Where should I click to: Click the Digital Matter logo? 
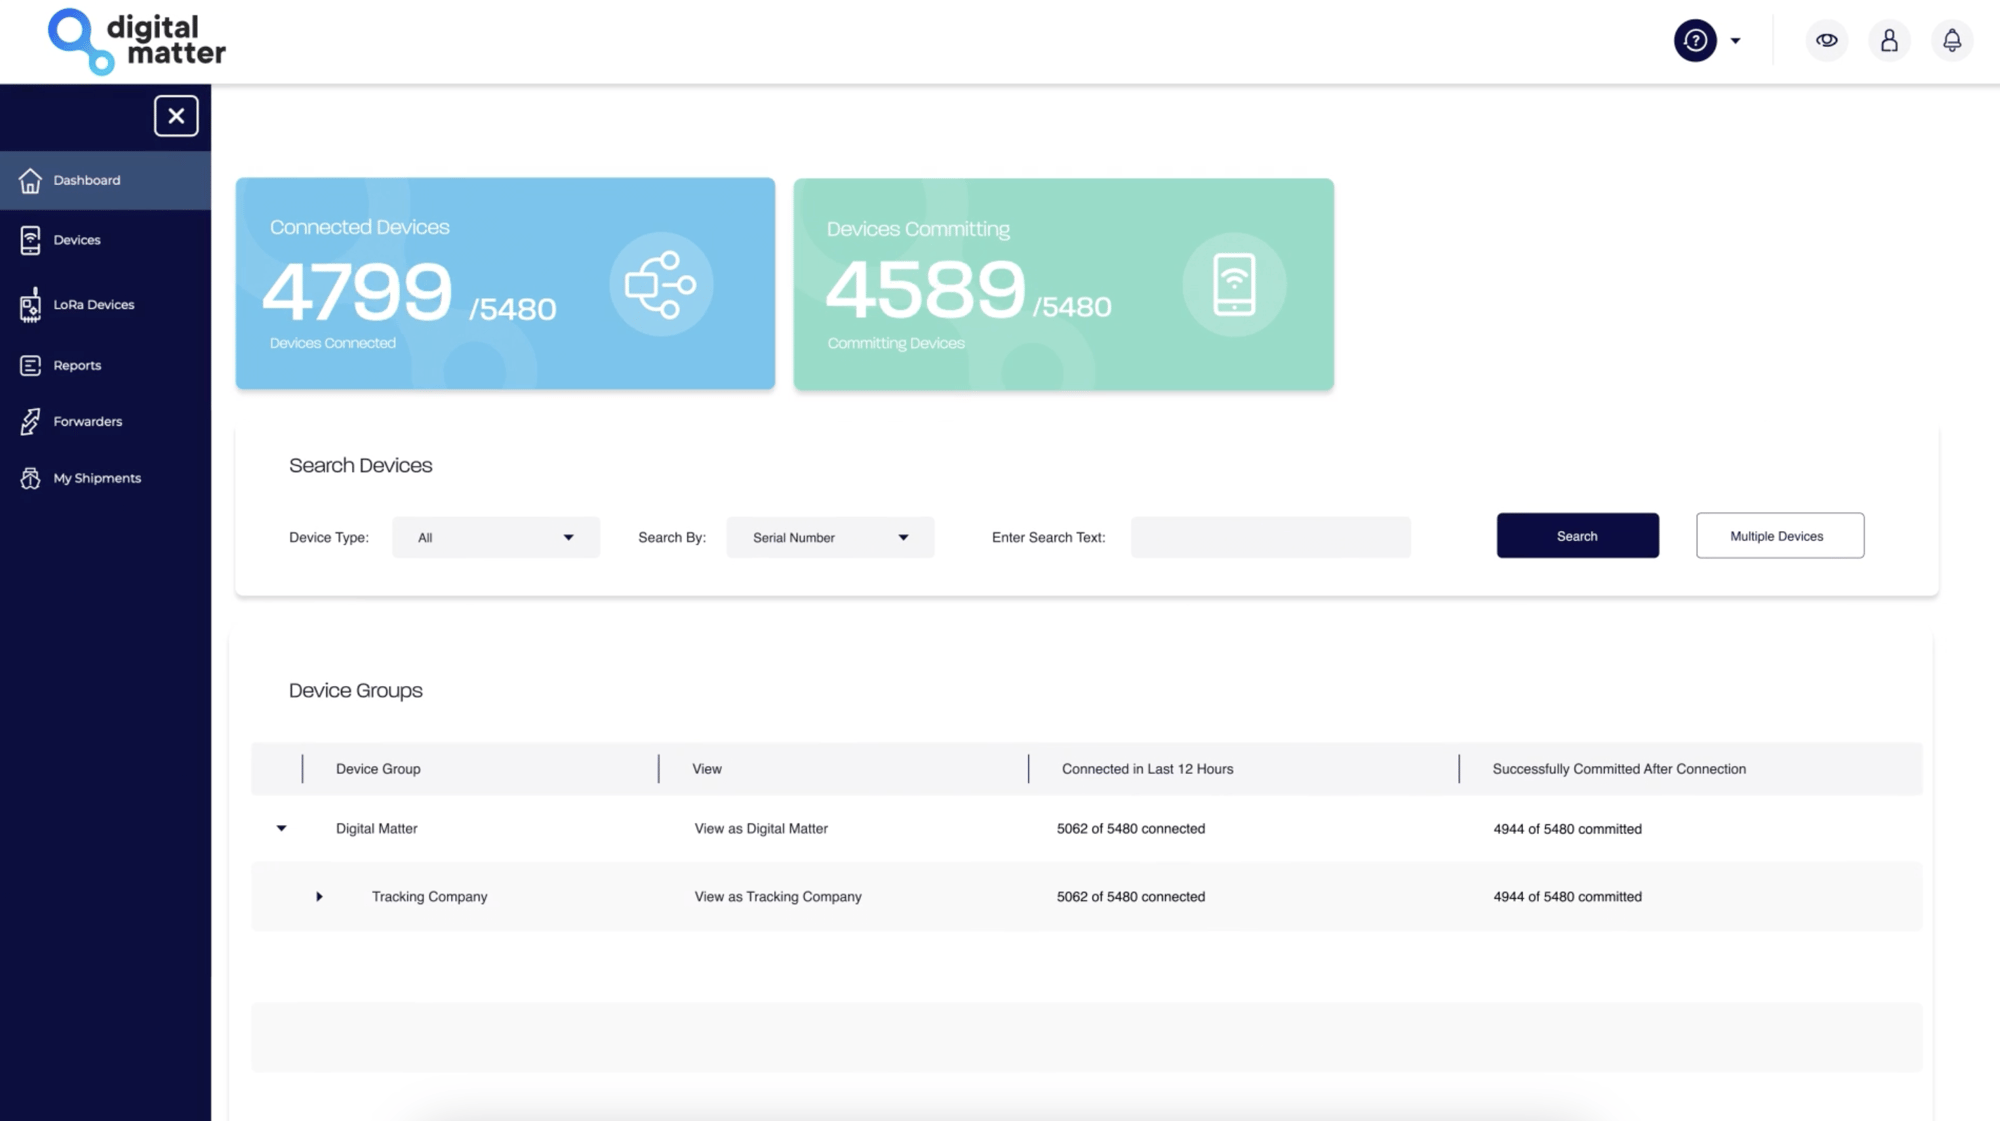pos(137,42)
